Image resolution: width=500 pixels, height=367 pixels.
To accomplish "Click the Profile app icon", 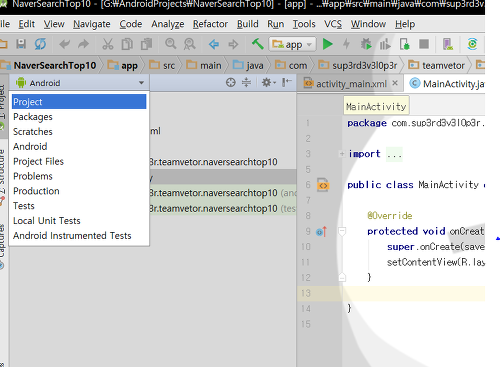I will (x=385, y=44).
